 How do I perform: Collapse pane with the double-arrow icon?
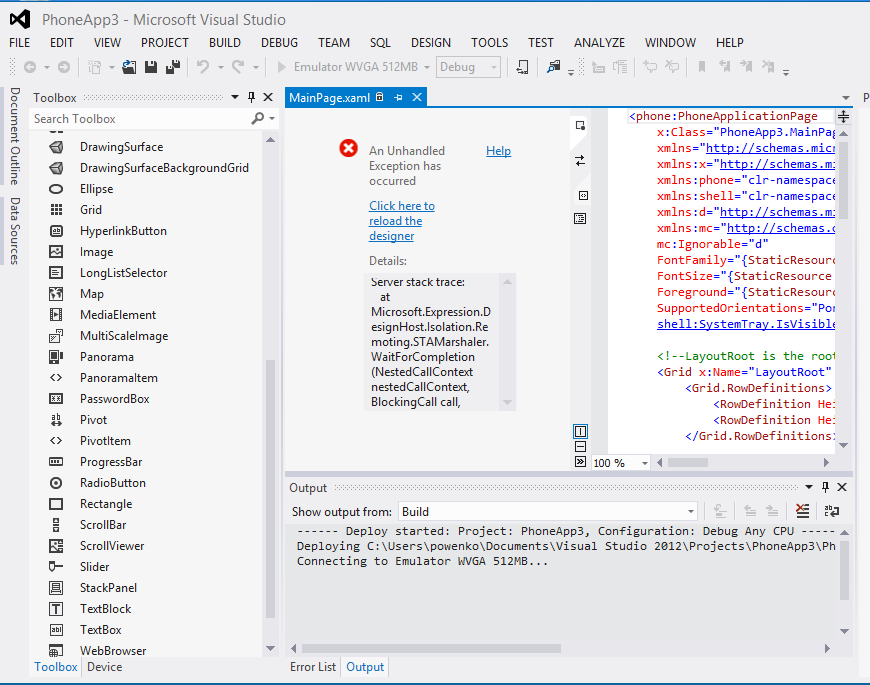(580, 461)
